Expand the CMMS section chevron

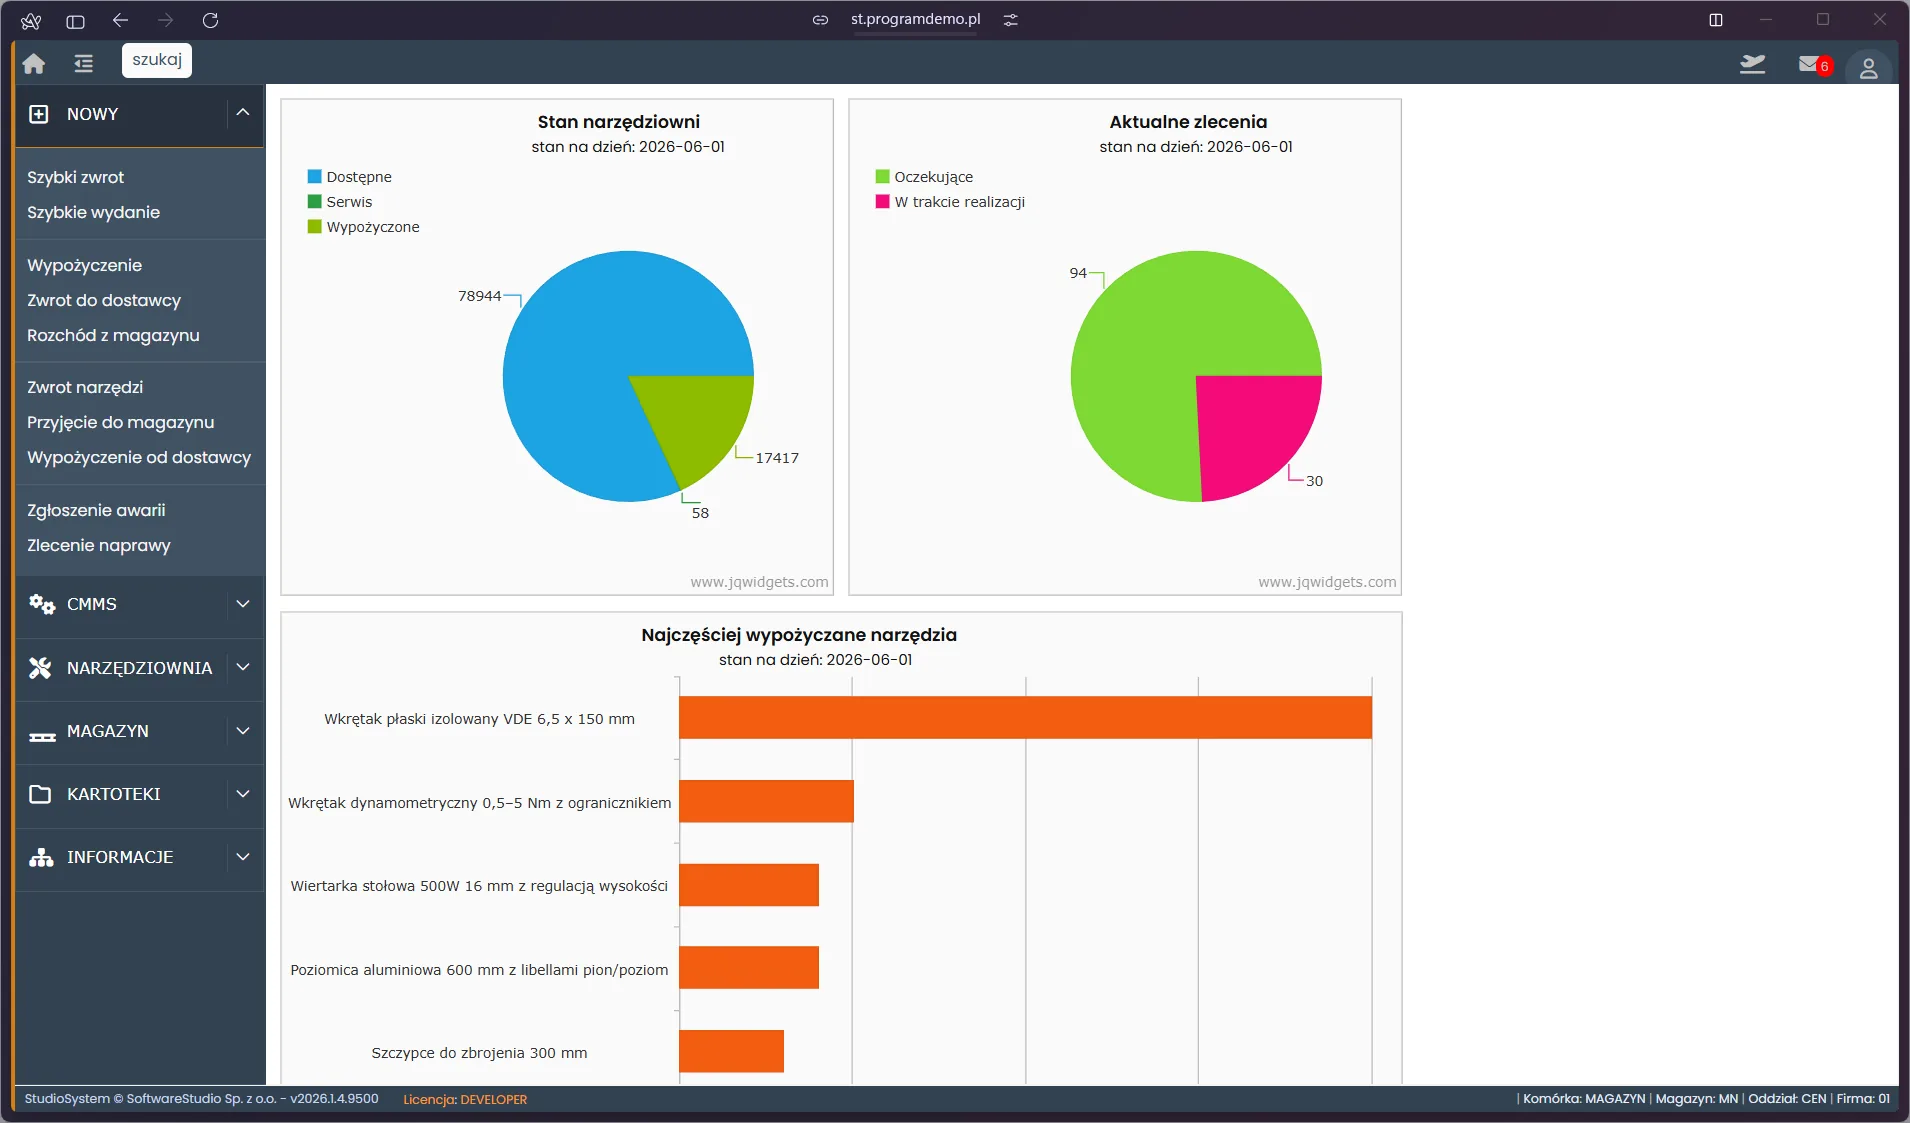tap(243, 604)
